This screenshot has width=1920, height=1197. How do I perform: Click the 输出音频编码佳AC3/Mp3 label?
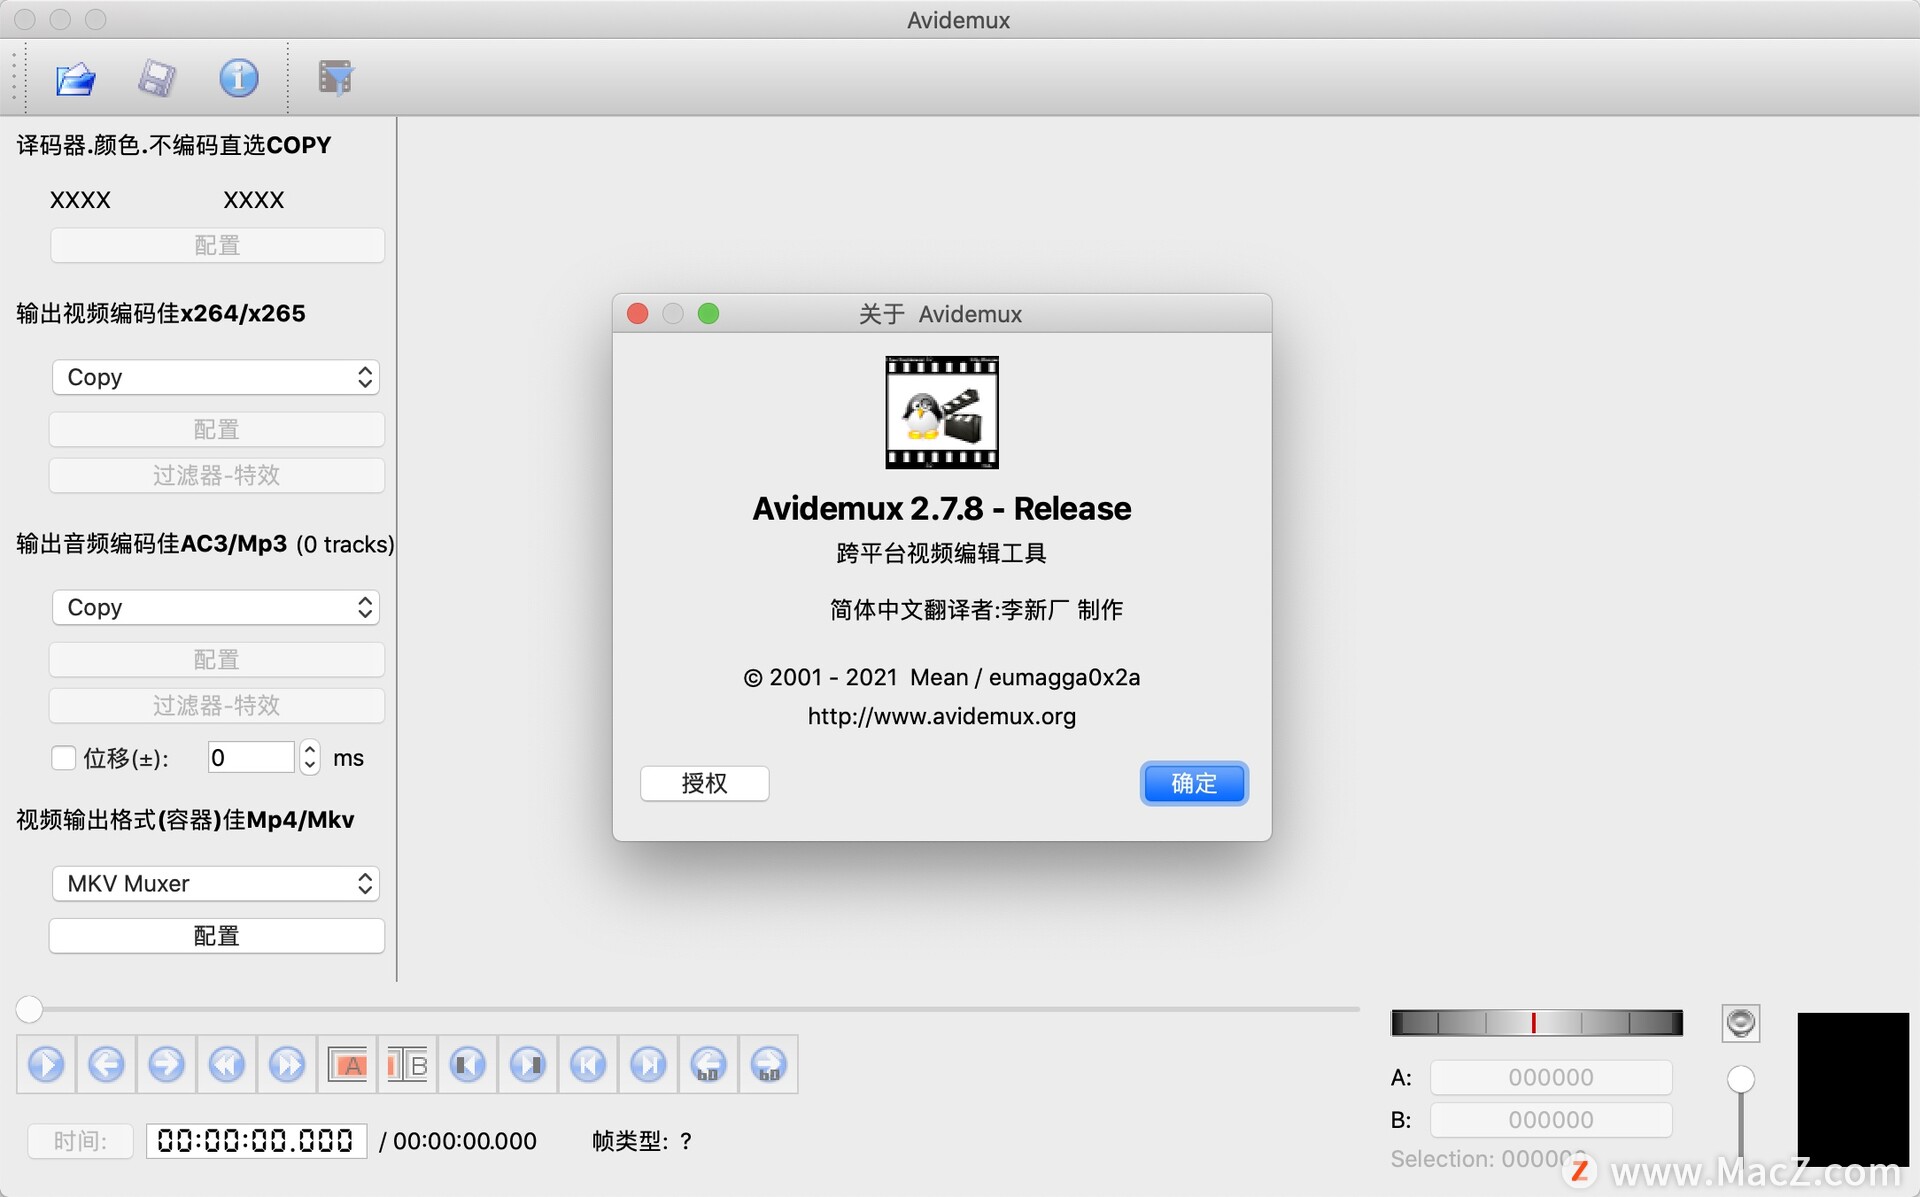[x=152, y=543]
